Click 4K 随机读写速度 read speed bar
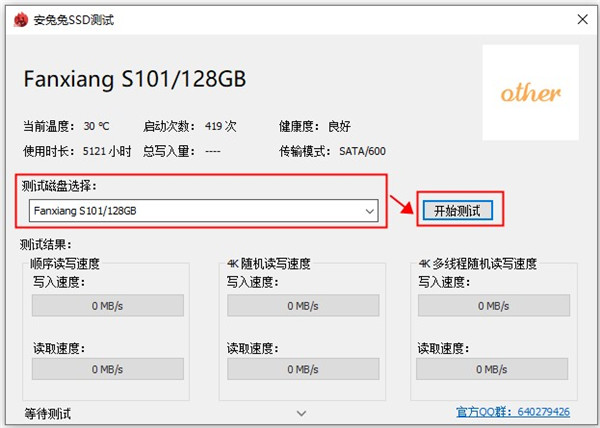 coord(303,369)
